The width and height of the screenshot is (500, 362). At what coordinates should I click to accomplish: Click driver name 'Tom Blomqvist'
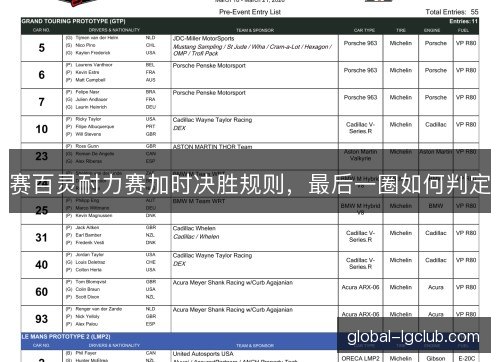click(91, 282)
